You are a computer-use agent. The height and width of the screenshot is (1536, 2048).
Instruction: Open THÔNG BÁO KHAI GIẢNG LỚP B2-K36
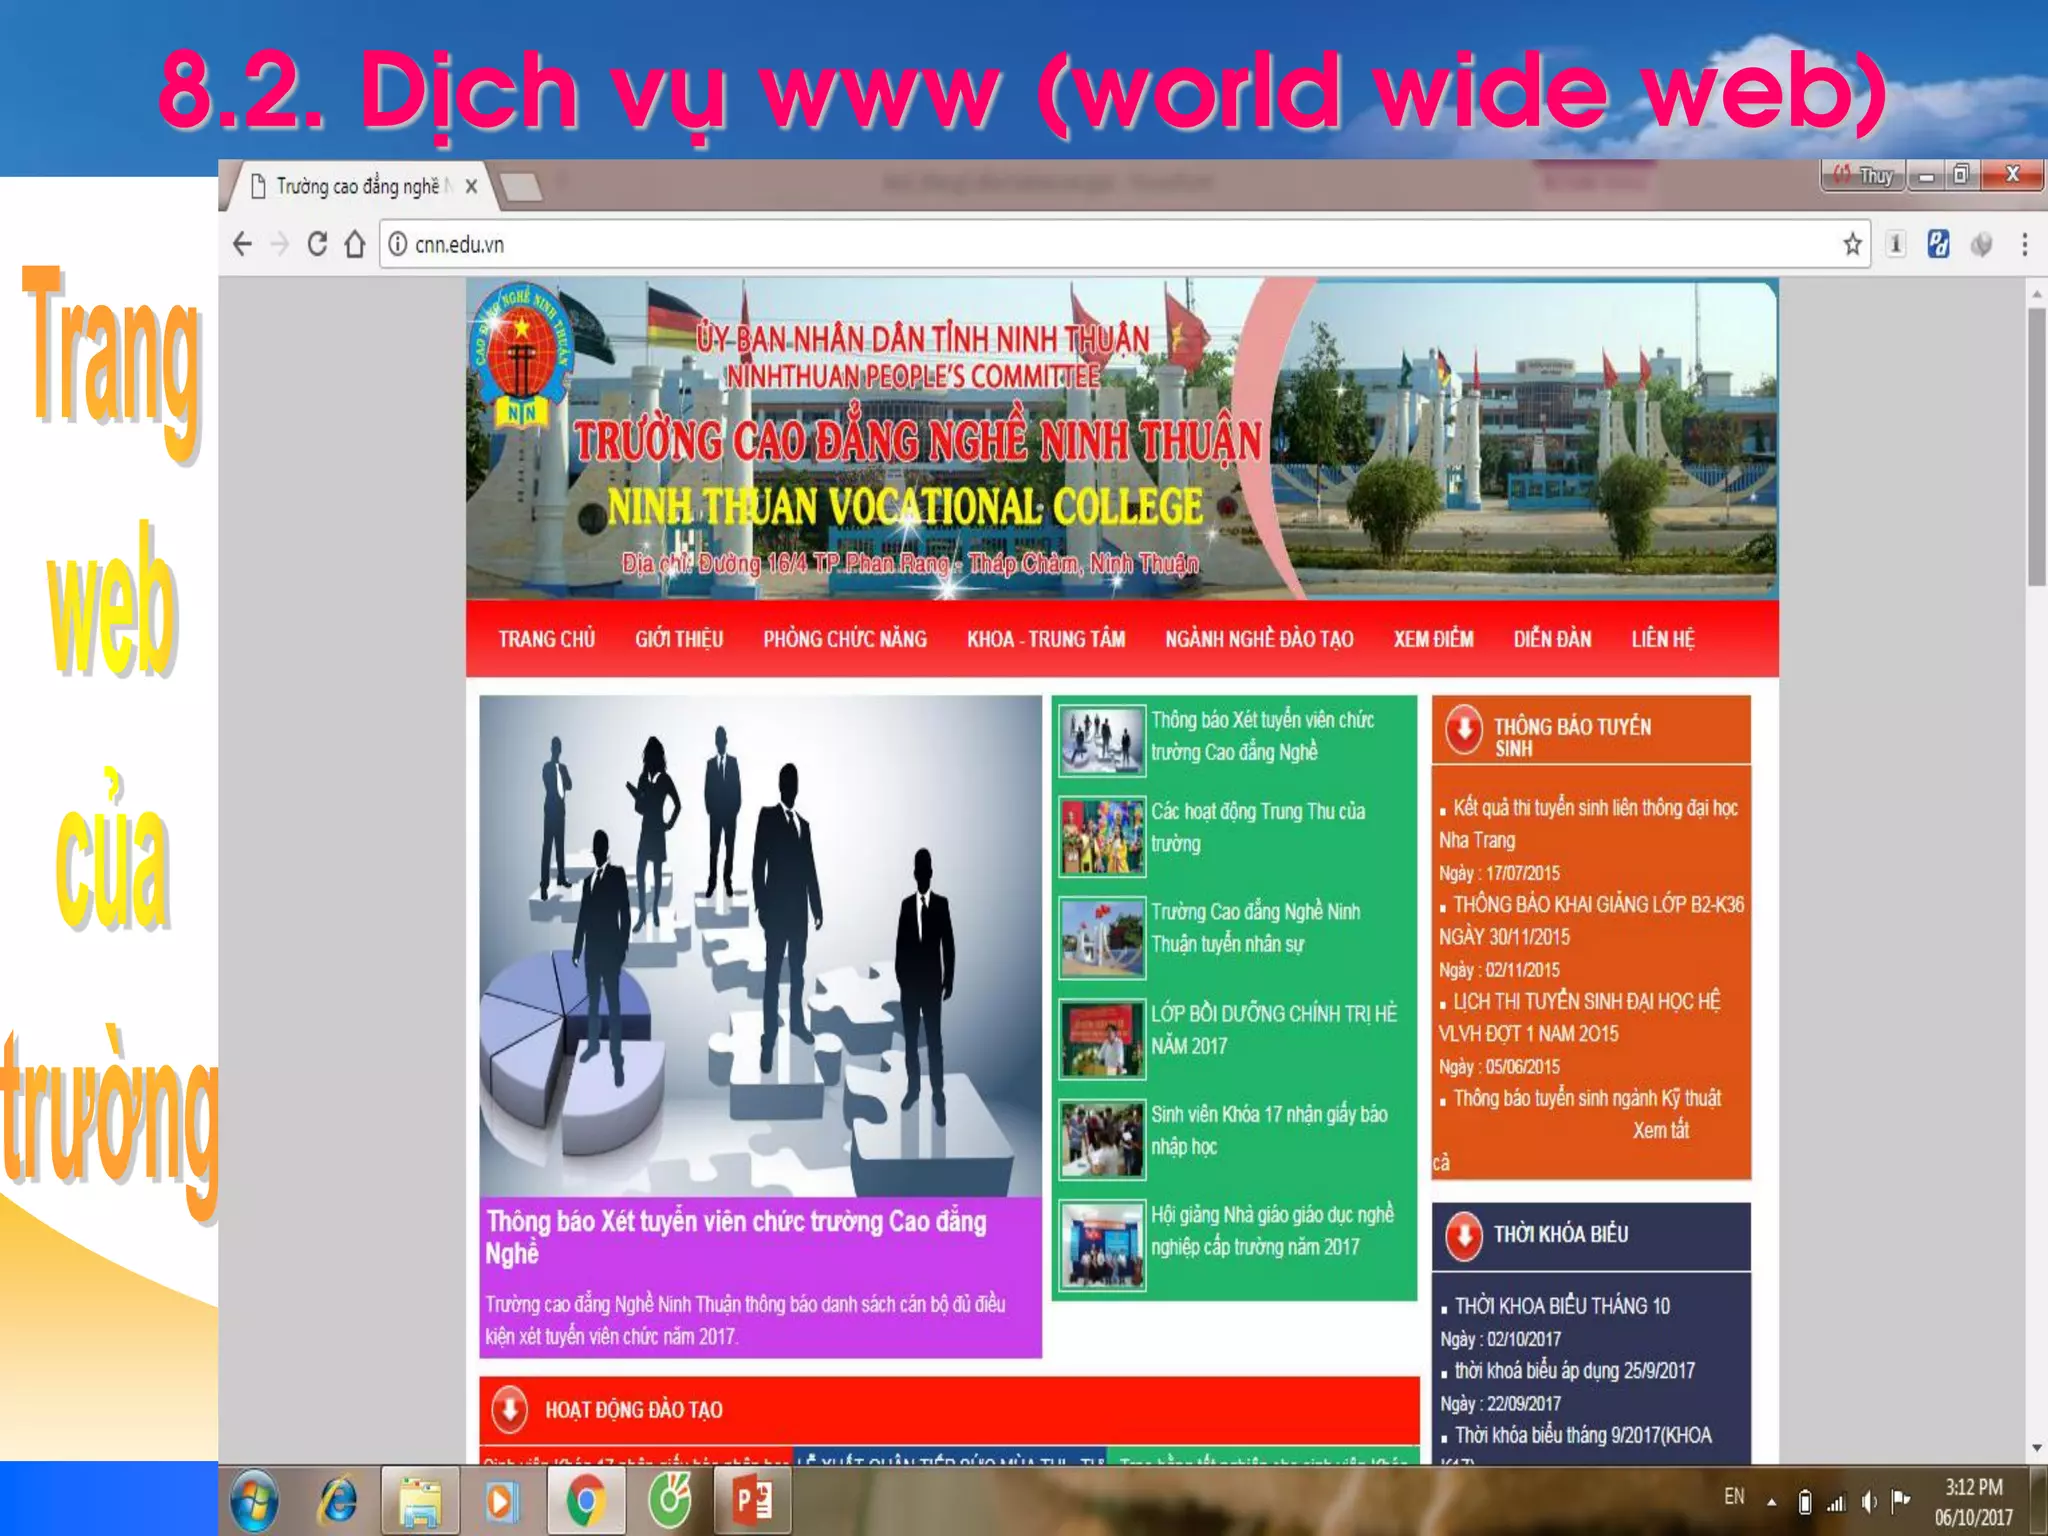pos(1591,920)
